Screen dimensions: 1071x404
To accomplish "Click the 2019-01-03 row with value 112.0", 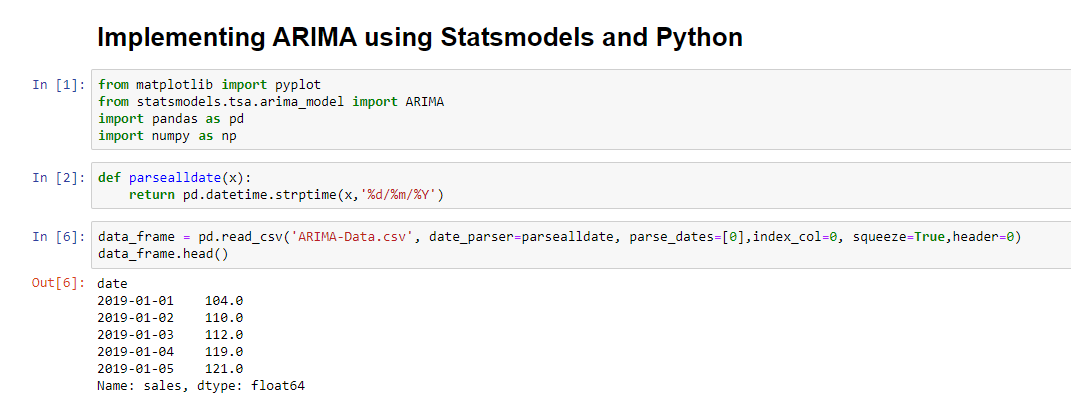I will point(171,334).
